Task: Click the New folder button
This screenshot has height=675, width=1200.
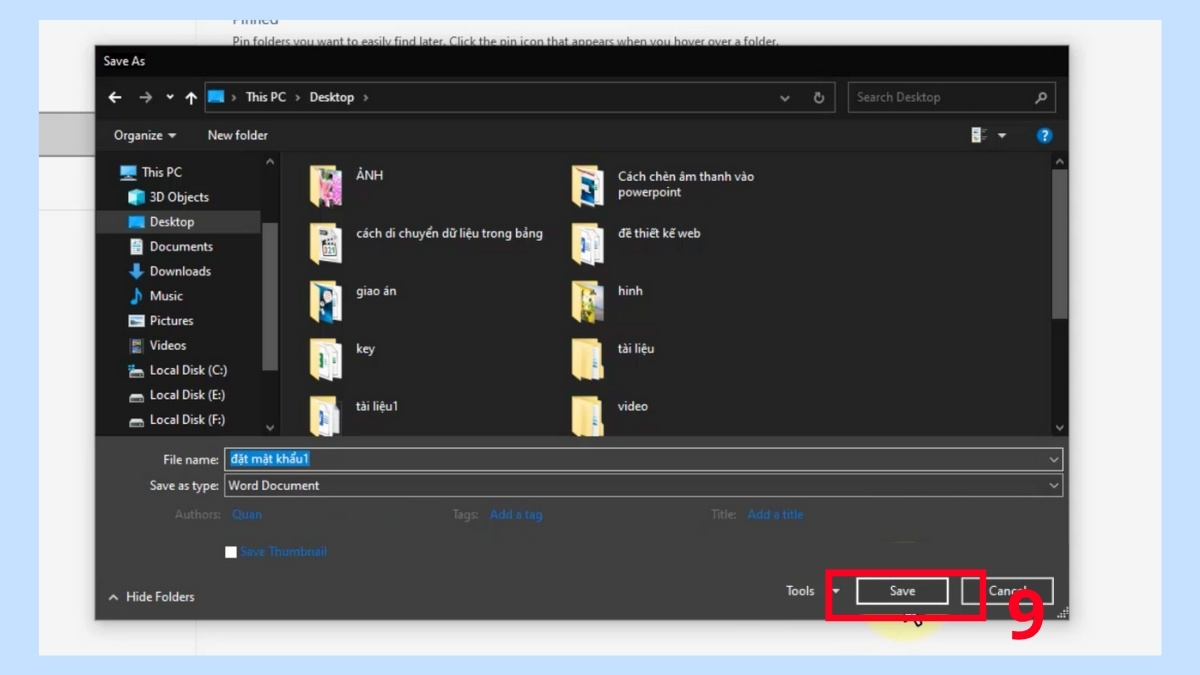Action: 237,135
